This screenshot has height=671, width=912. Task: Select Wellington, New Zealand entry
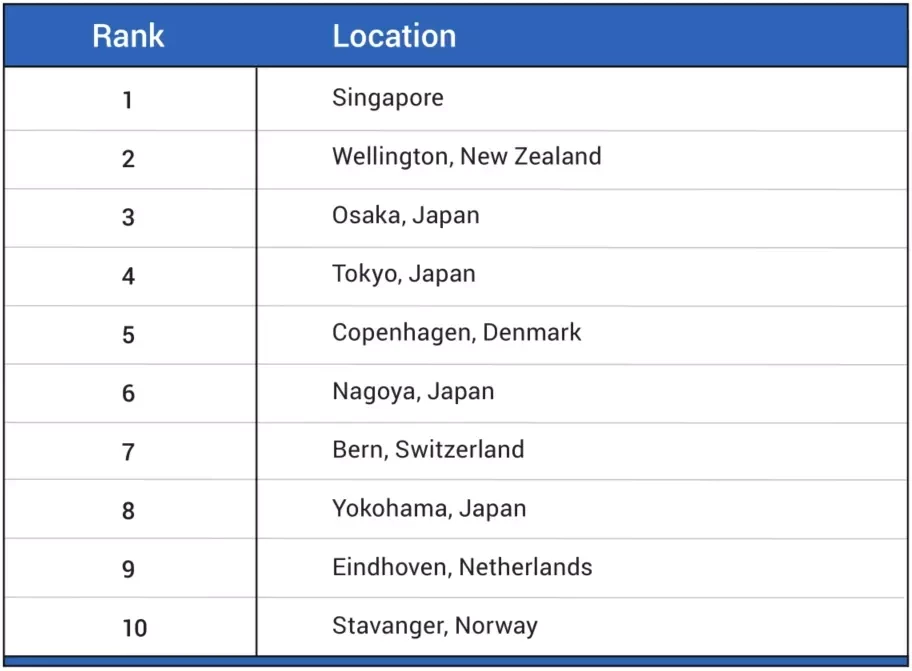(466, 156)
